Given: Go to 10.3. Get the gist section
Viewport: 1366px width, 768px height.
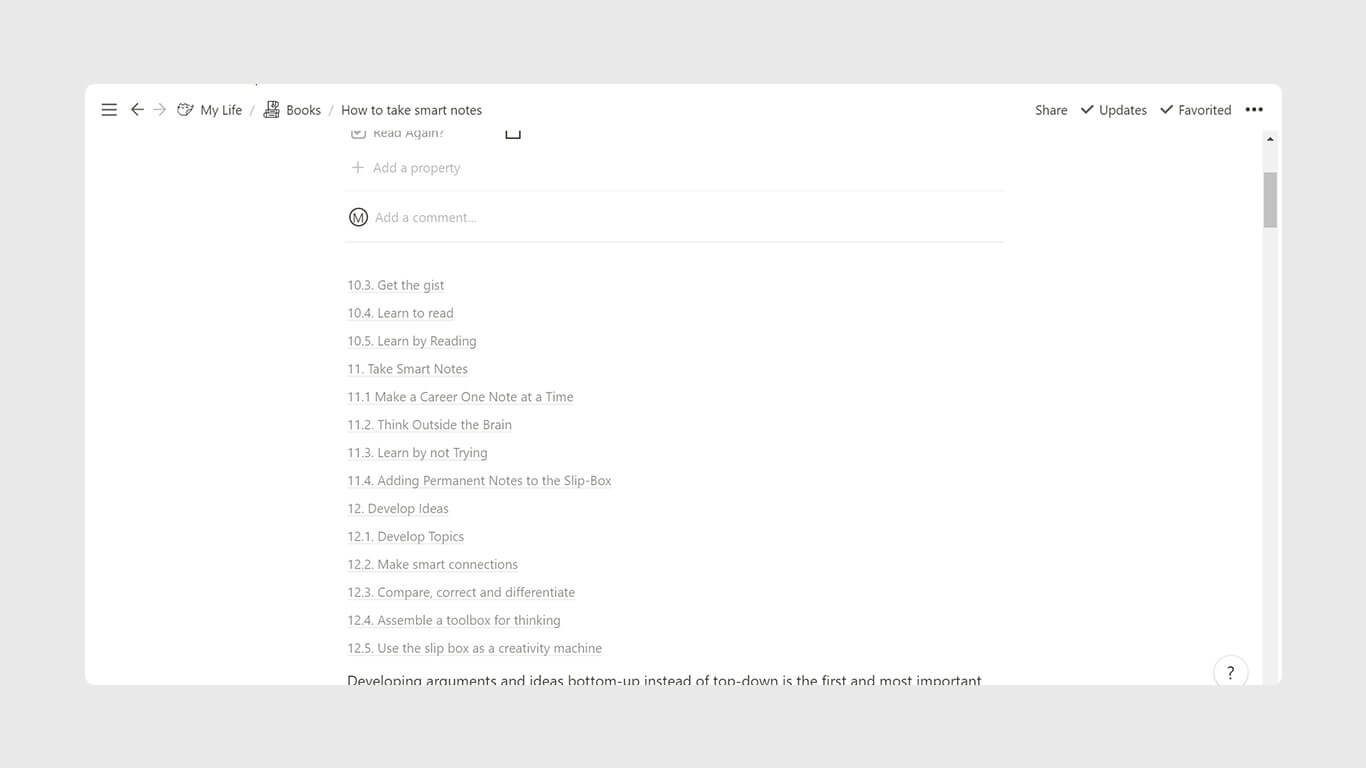Looking at the screenshot, I should coord(395,285).
